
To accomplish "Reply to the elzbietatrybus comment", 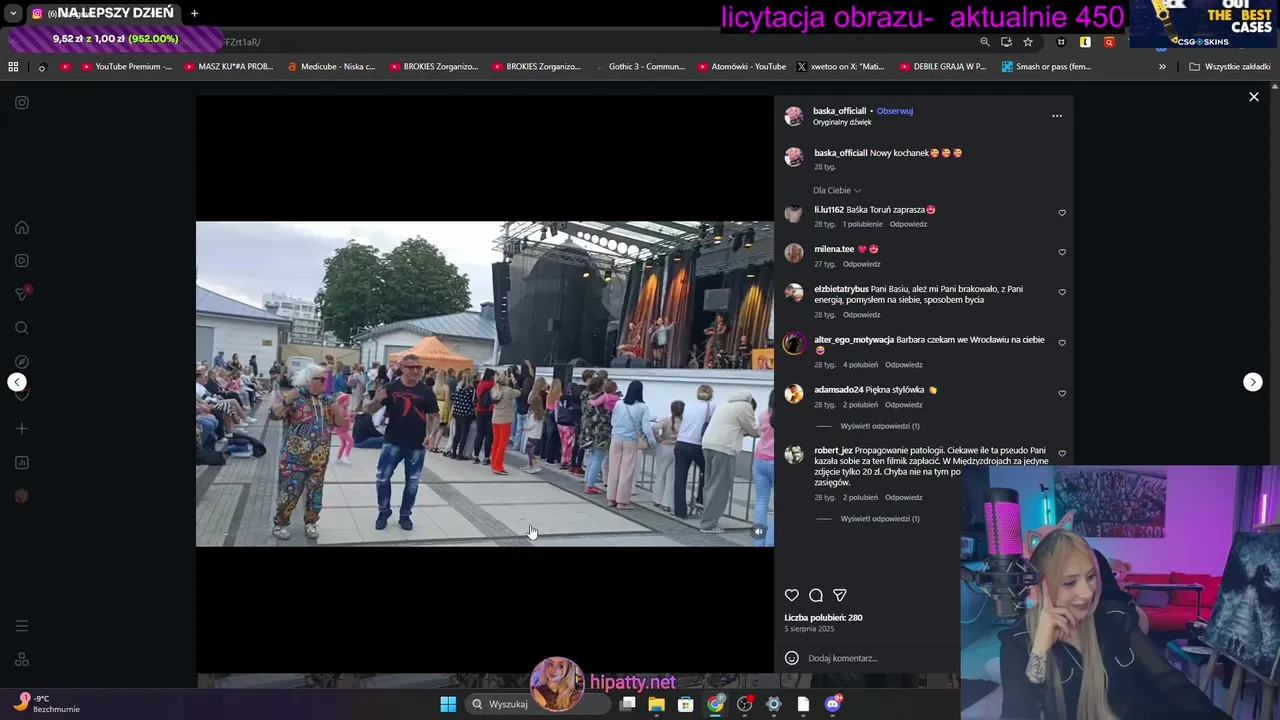I will [861, 315].
